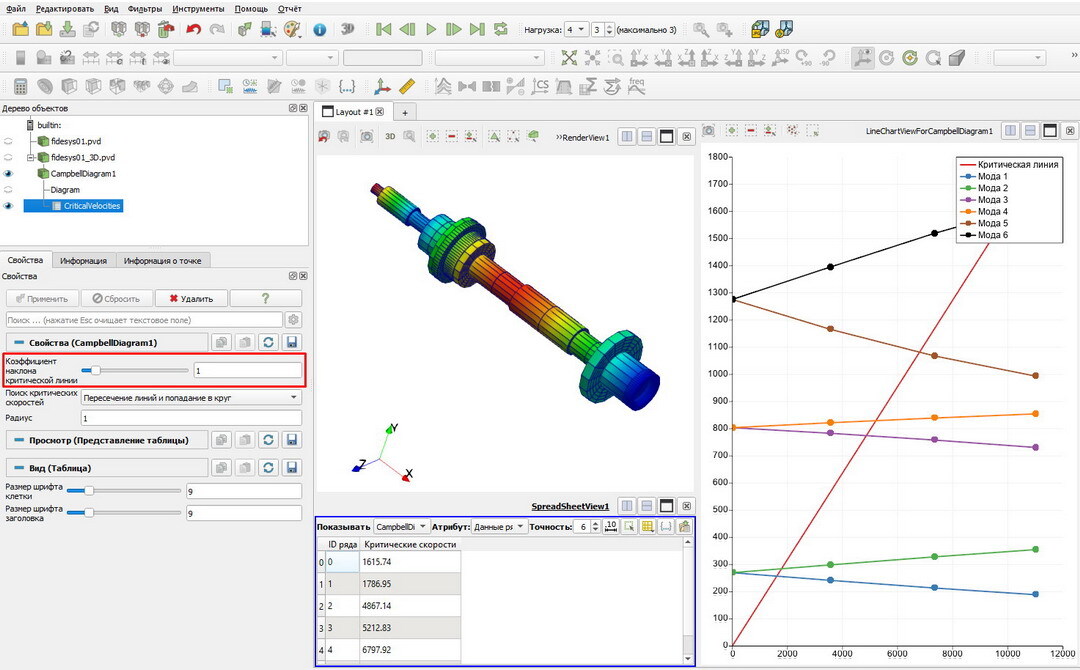Add a new layout tab with plus

pyautogui.click(x=405, y=112)
